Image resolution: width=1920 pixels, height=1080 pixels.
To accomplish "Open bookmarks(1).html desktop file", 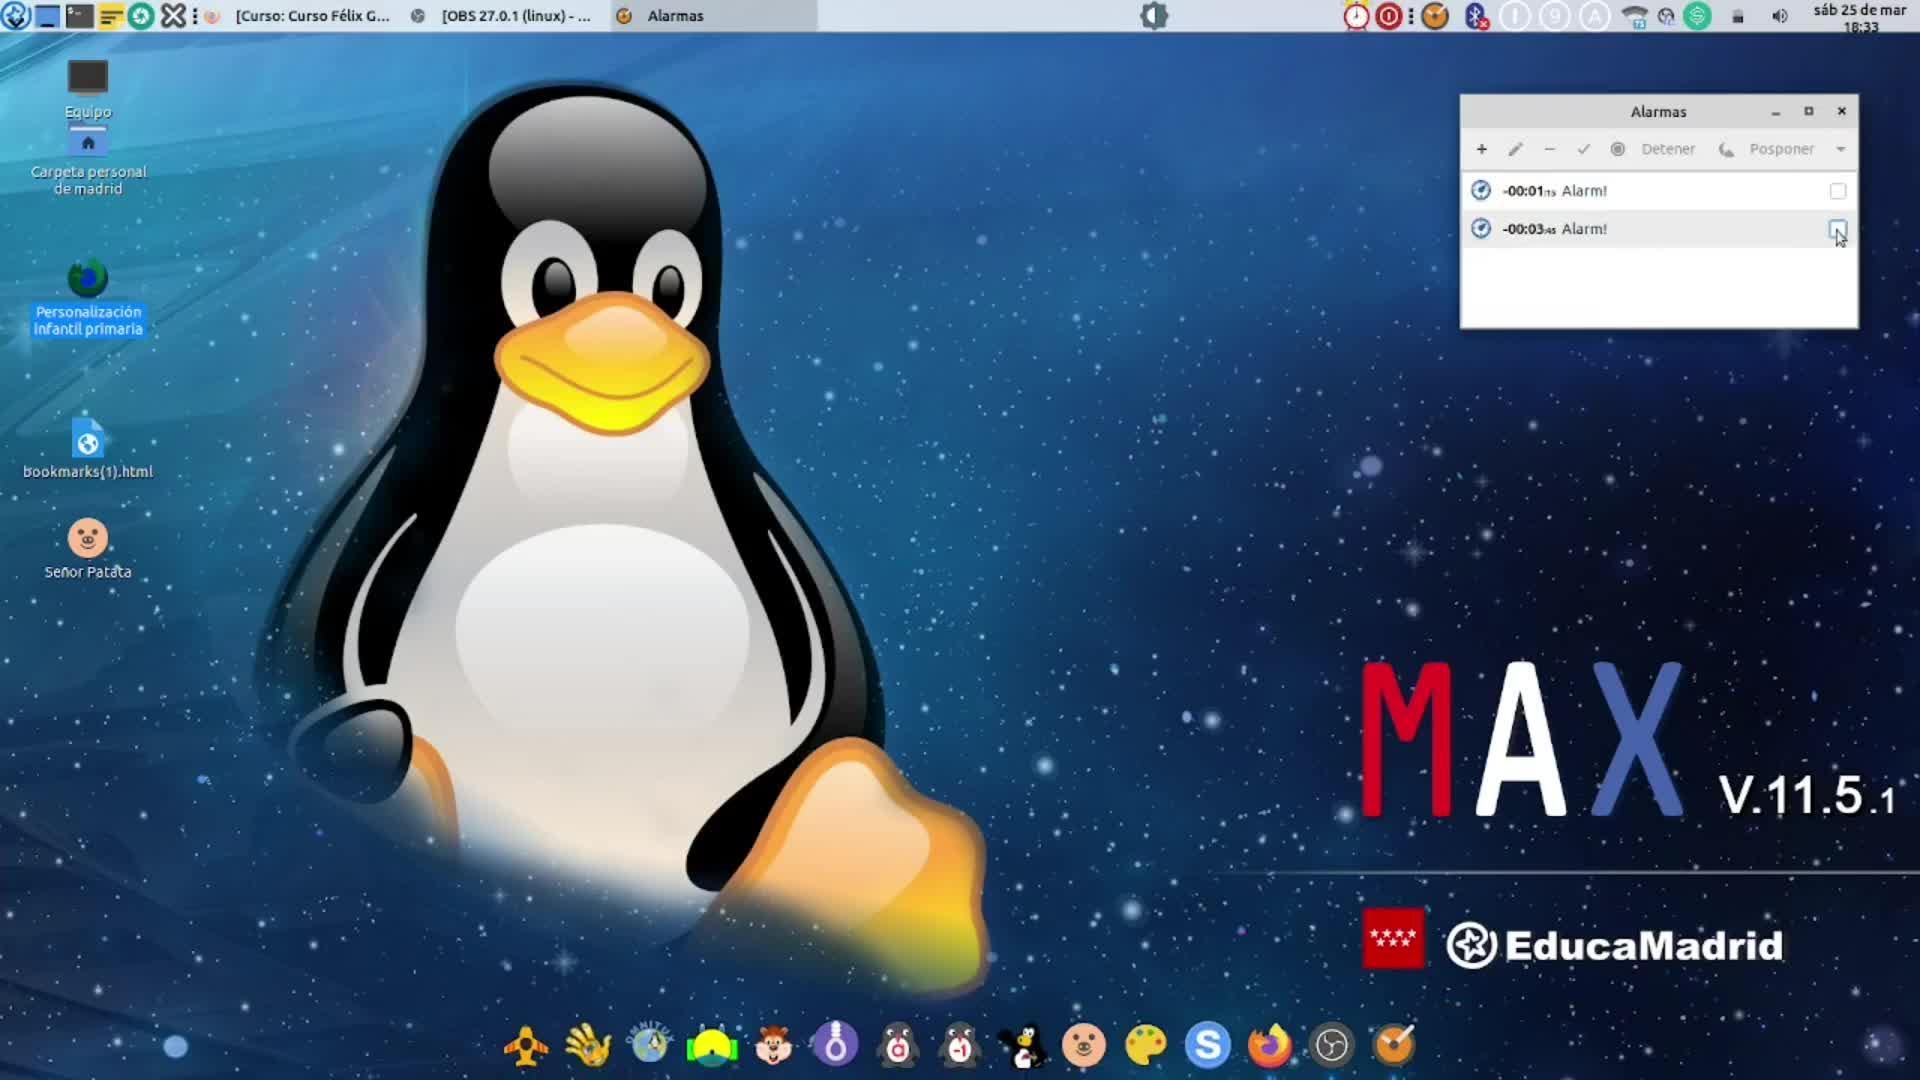I will coord(88,441).
